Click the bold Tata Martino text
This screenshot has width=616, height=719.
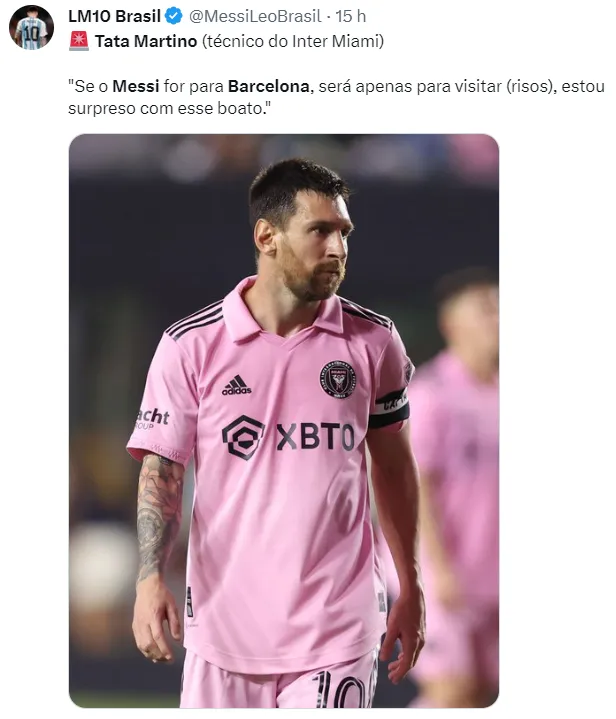coord(146,41)
